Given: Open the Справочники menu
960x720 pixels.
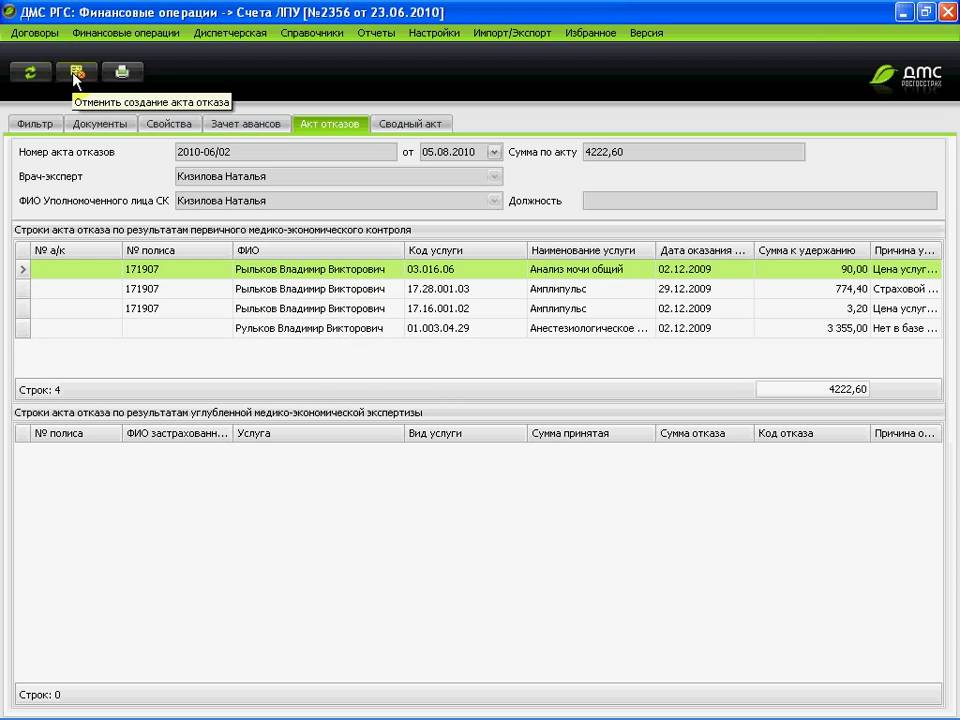Looking at the screenshot, I should pyautogui.click(x=312, y=33).
